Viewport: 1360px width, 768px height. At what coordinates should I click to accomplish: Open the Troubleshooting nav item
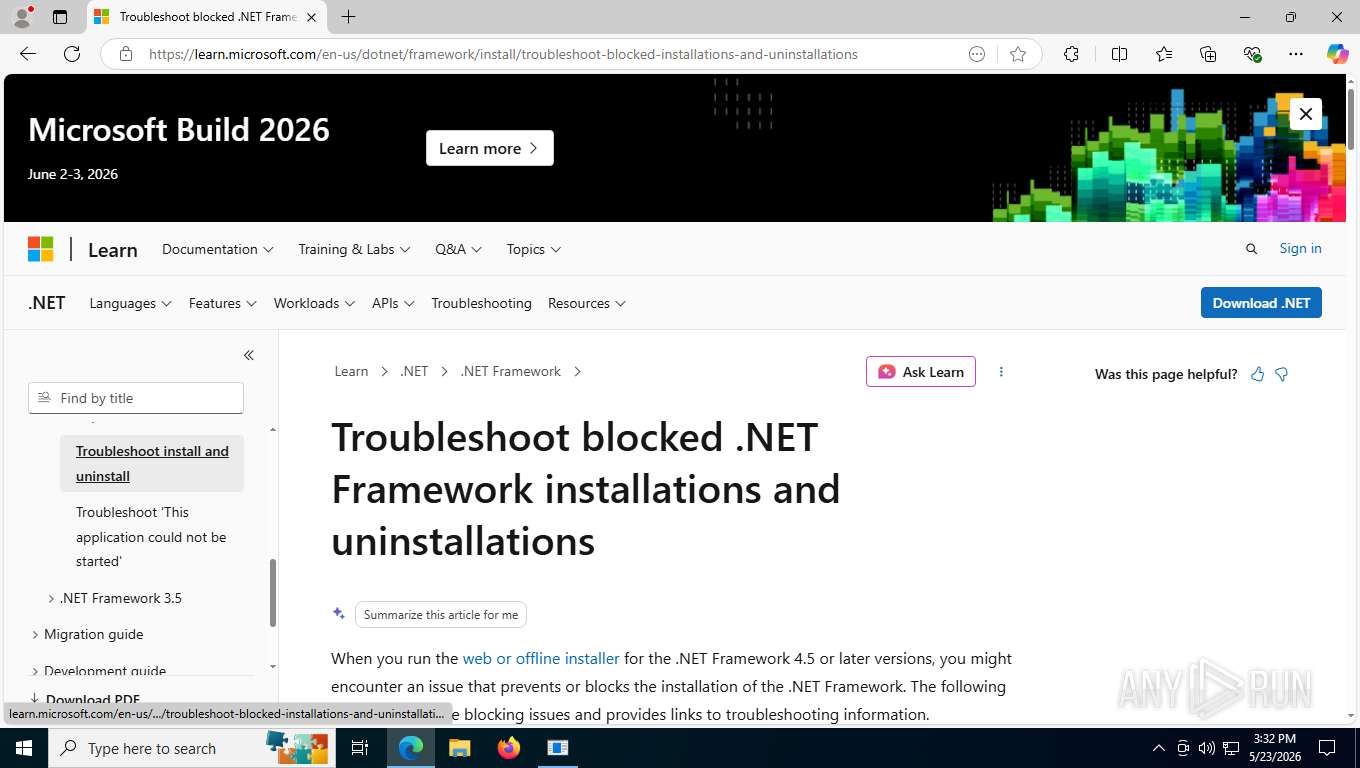(x=481, y=303)
